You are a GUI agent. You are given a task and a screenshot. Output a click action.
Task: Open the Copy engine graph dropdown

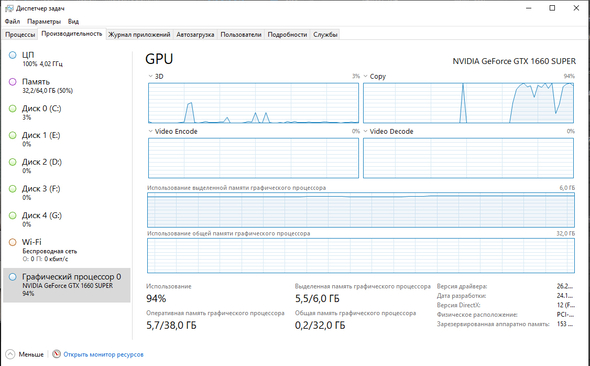coord(365,76)
